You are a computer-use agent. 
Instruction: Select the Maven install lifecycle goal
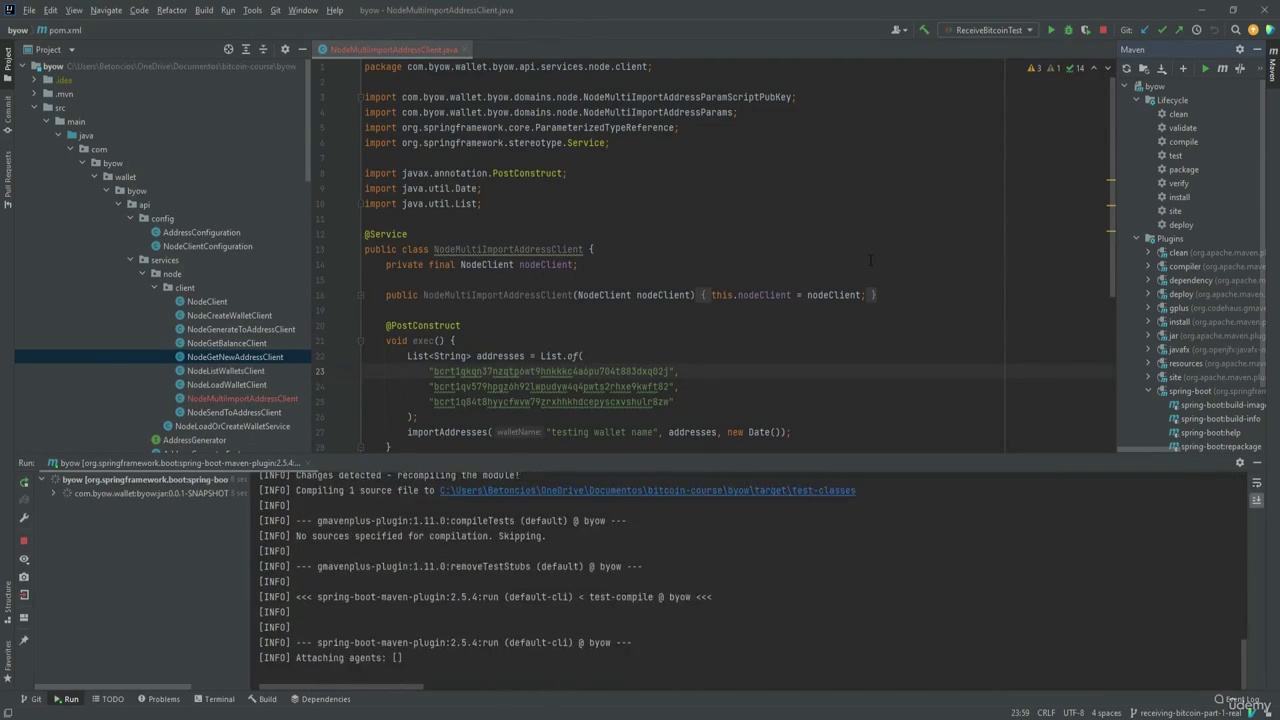1179,197
